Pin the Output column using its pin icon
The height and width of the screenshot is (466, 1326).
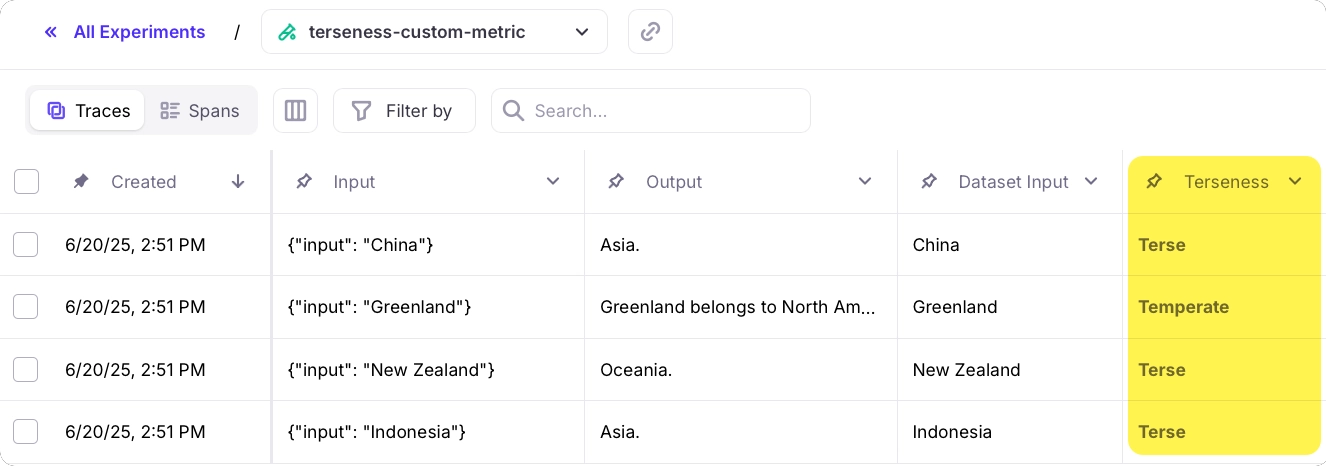tap(616, 182)
